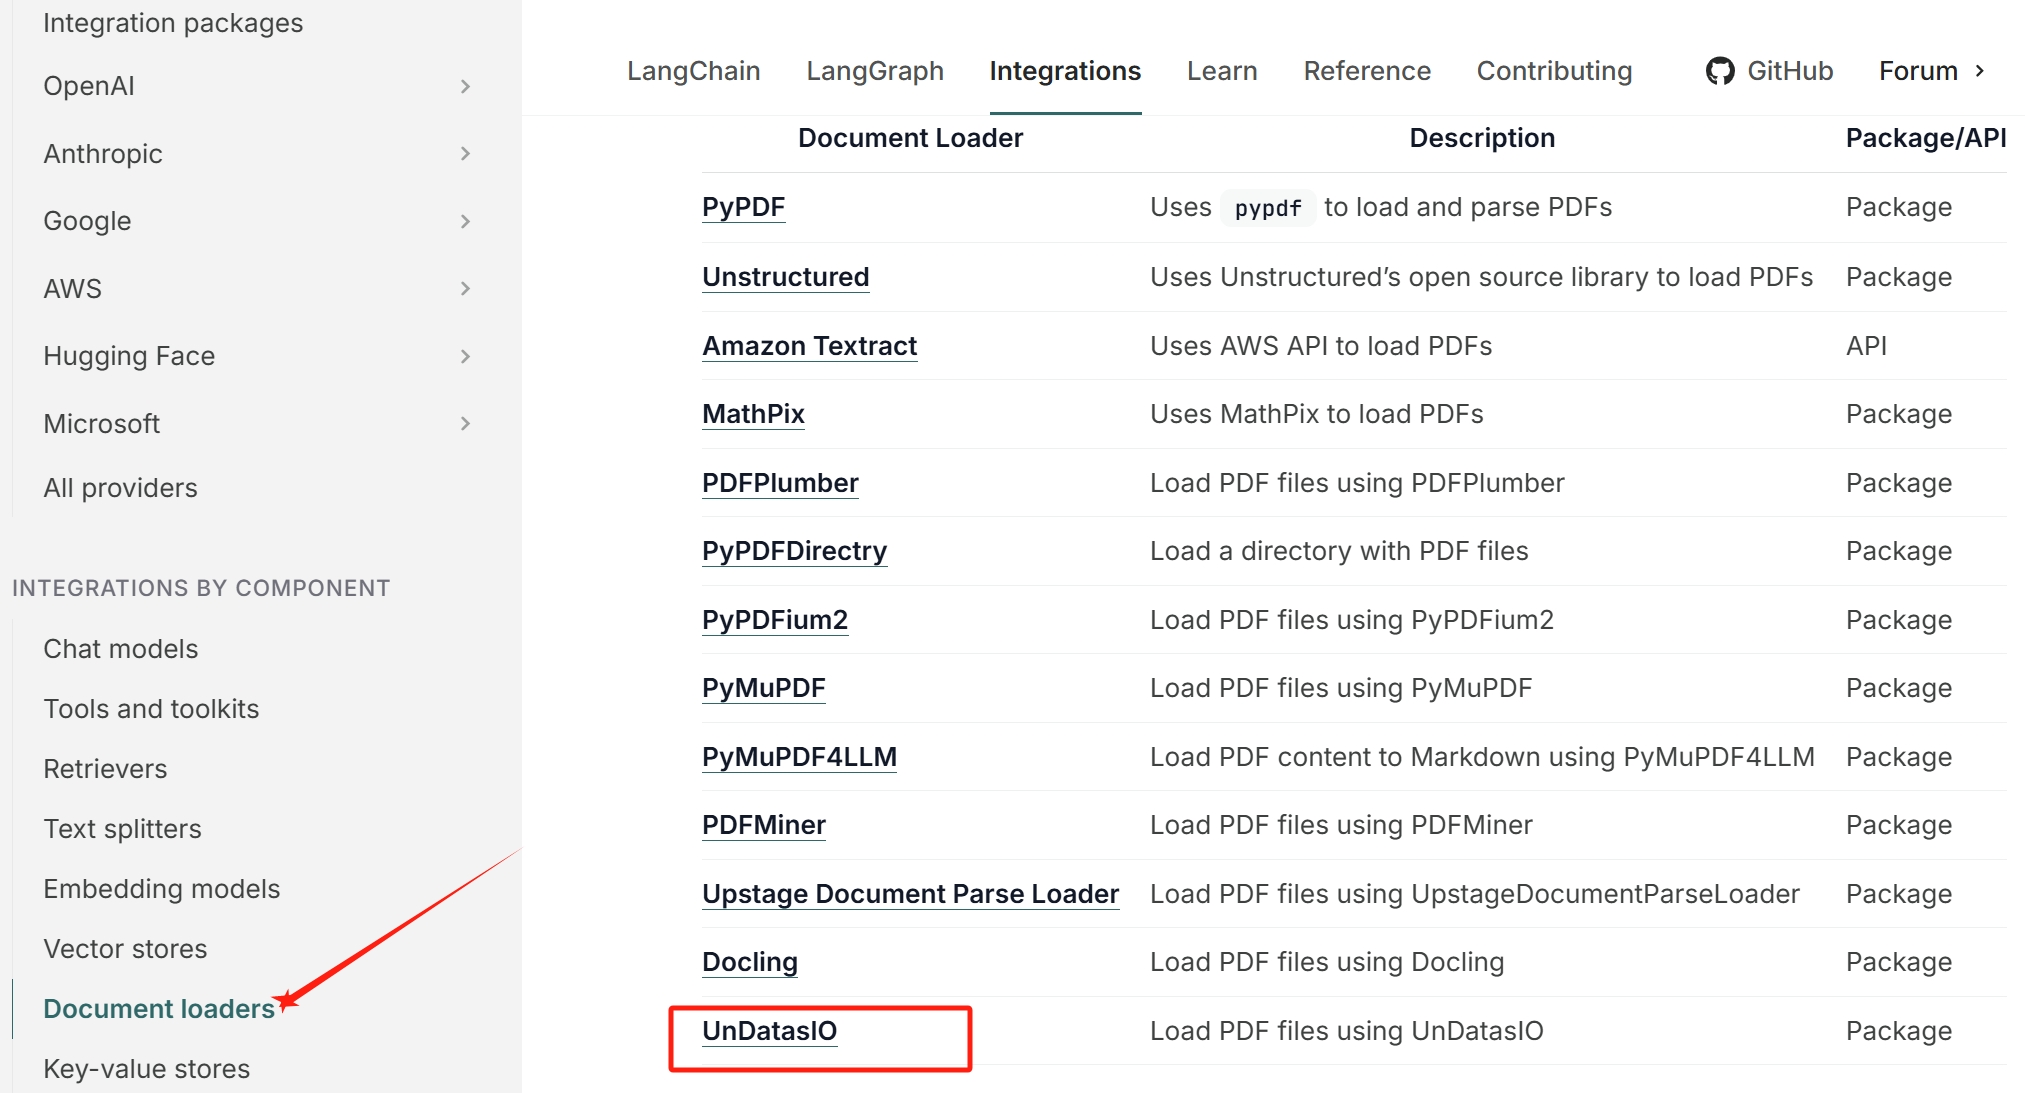The image size is (2025, 1093).
Task: Select Vector stores in sidebar
Action: (x=125, y=949)
